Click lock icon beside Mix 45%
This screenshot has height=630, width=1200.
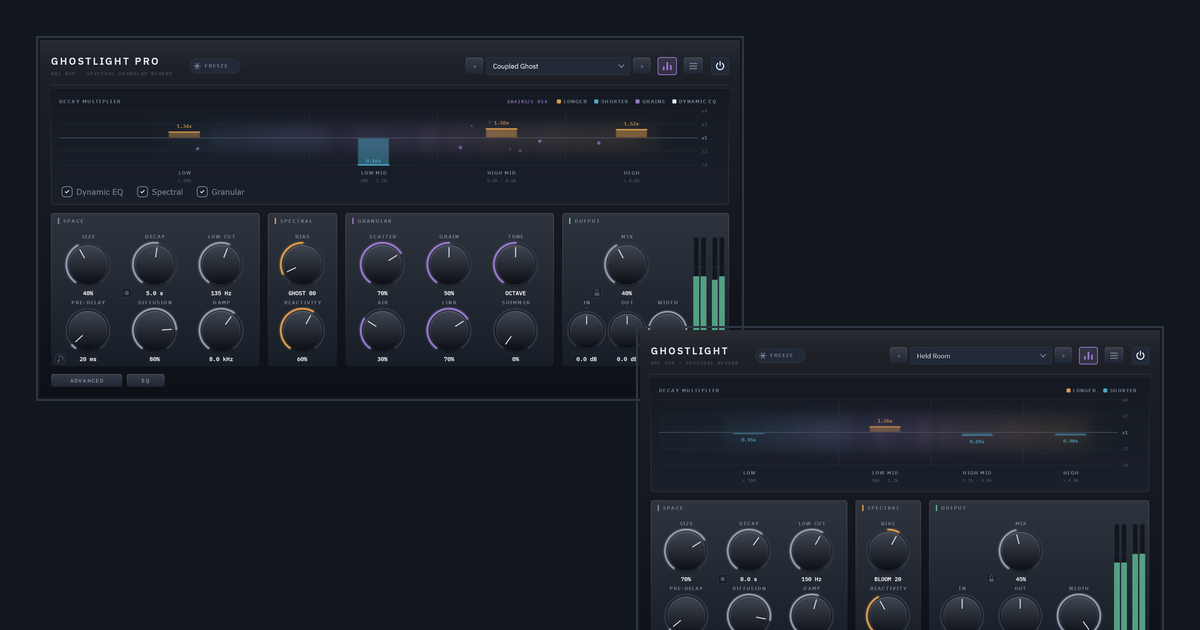991,578
